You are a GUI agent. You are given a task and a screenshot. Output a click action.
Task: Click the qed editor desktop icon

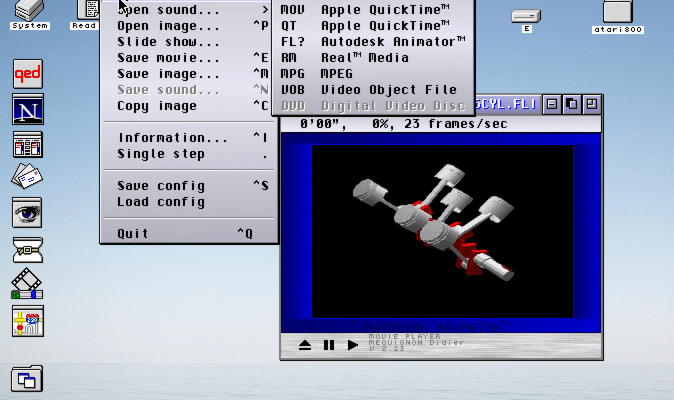(x=27, y=75)
